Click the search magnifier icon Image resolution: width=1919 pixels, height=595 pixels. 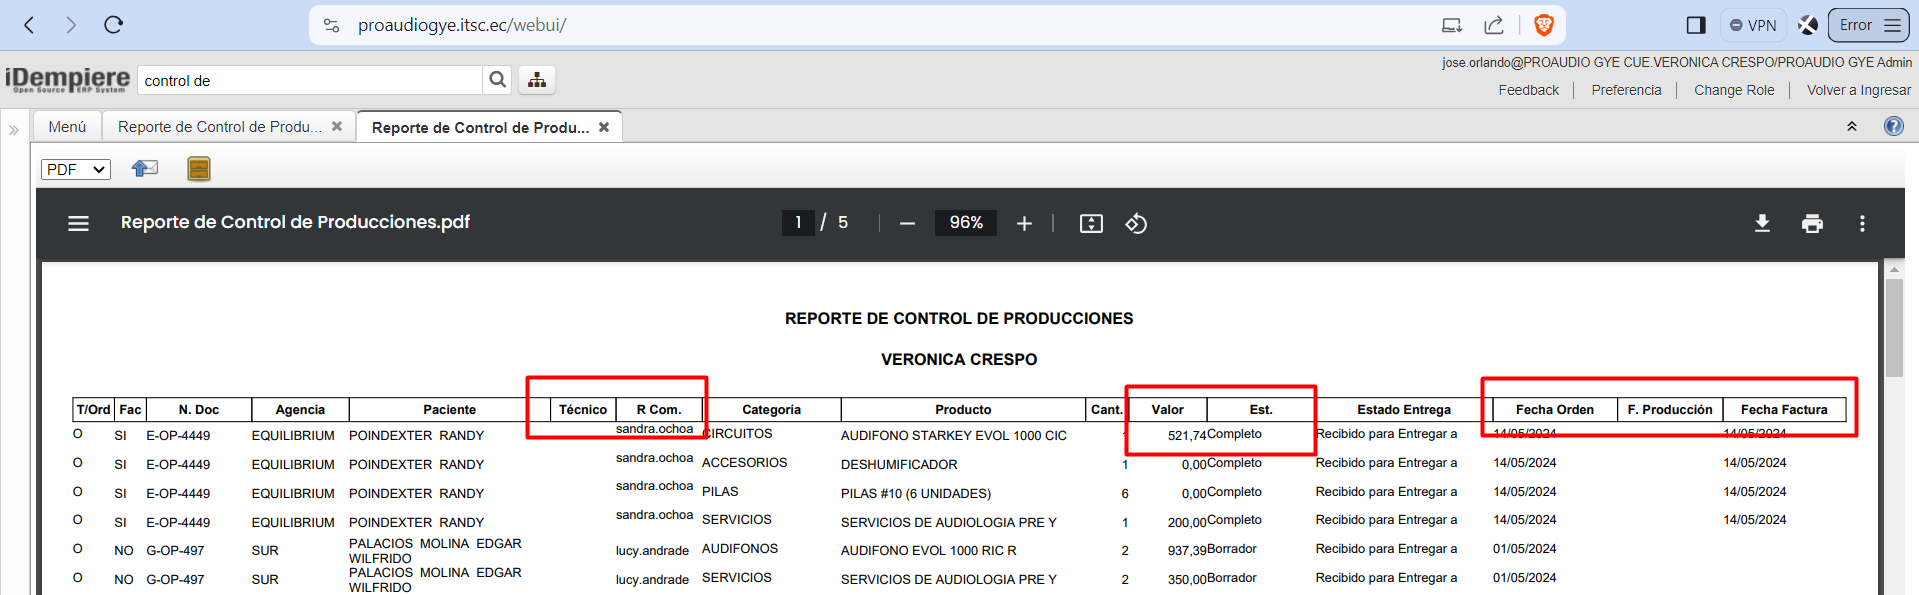pos(497,80)
